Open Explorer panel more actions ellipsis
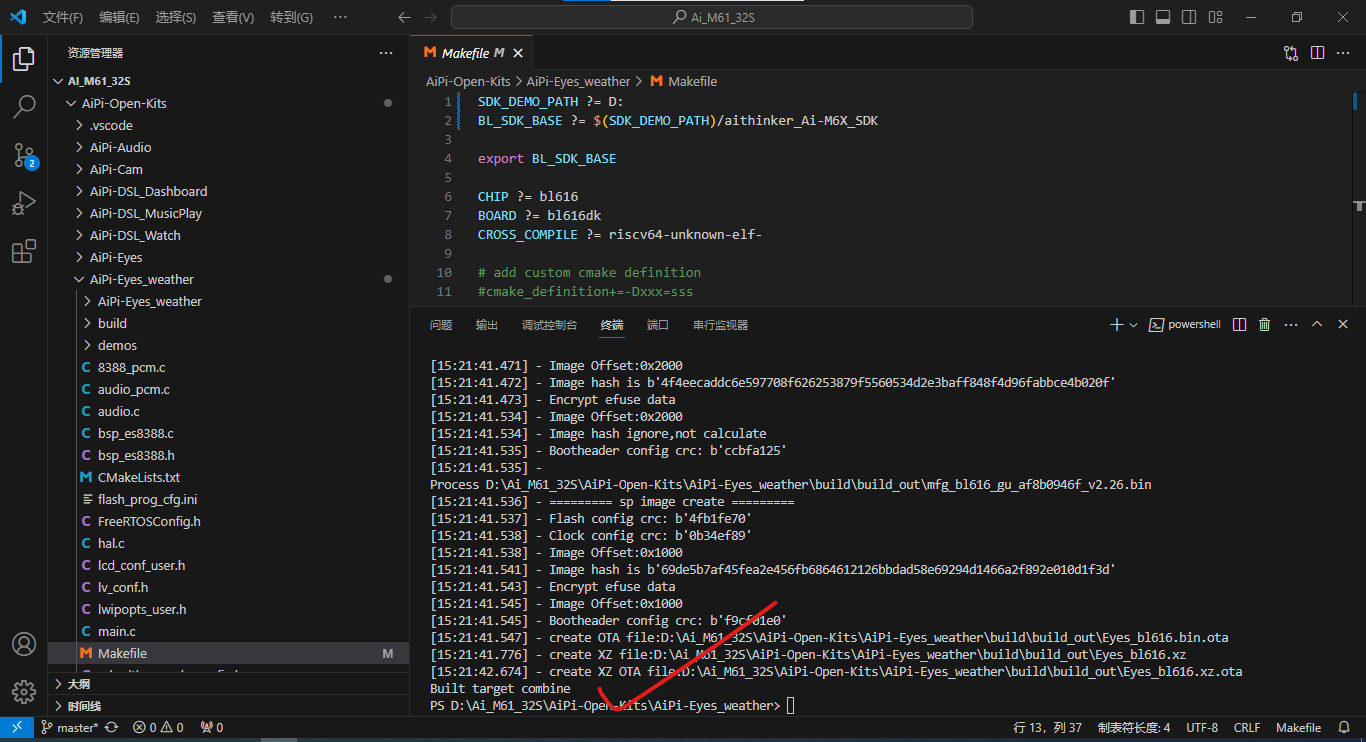The height and width of the screenshot is (742, 1366). click(386, 53)
